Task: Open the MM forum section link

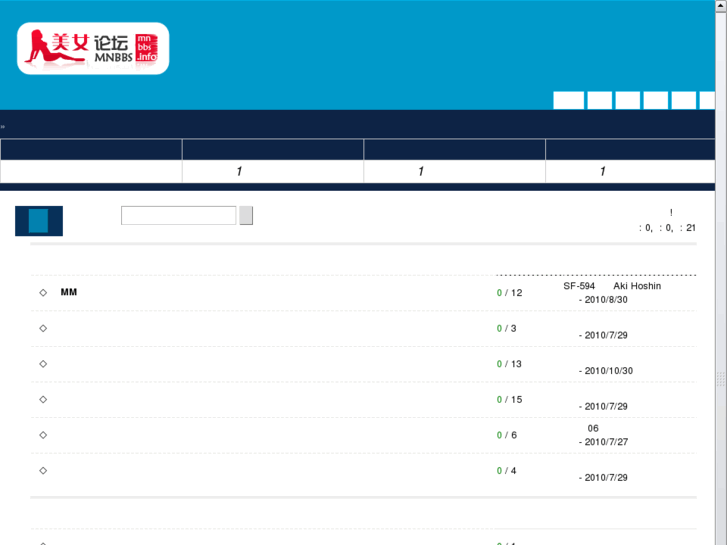Action: (69, 292)
